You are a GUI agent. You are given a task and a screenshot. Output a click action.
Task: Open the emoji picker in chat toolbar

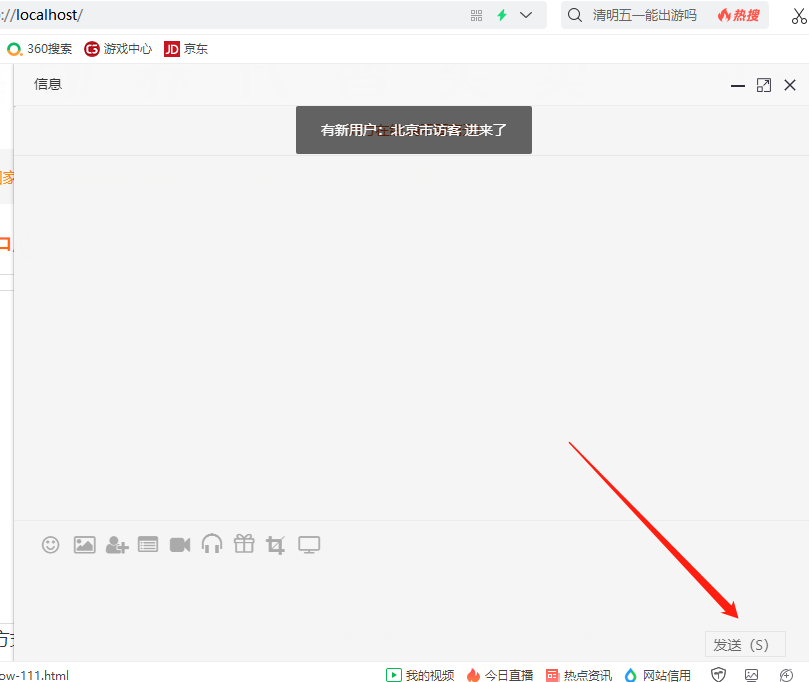coord(51,545)
